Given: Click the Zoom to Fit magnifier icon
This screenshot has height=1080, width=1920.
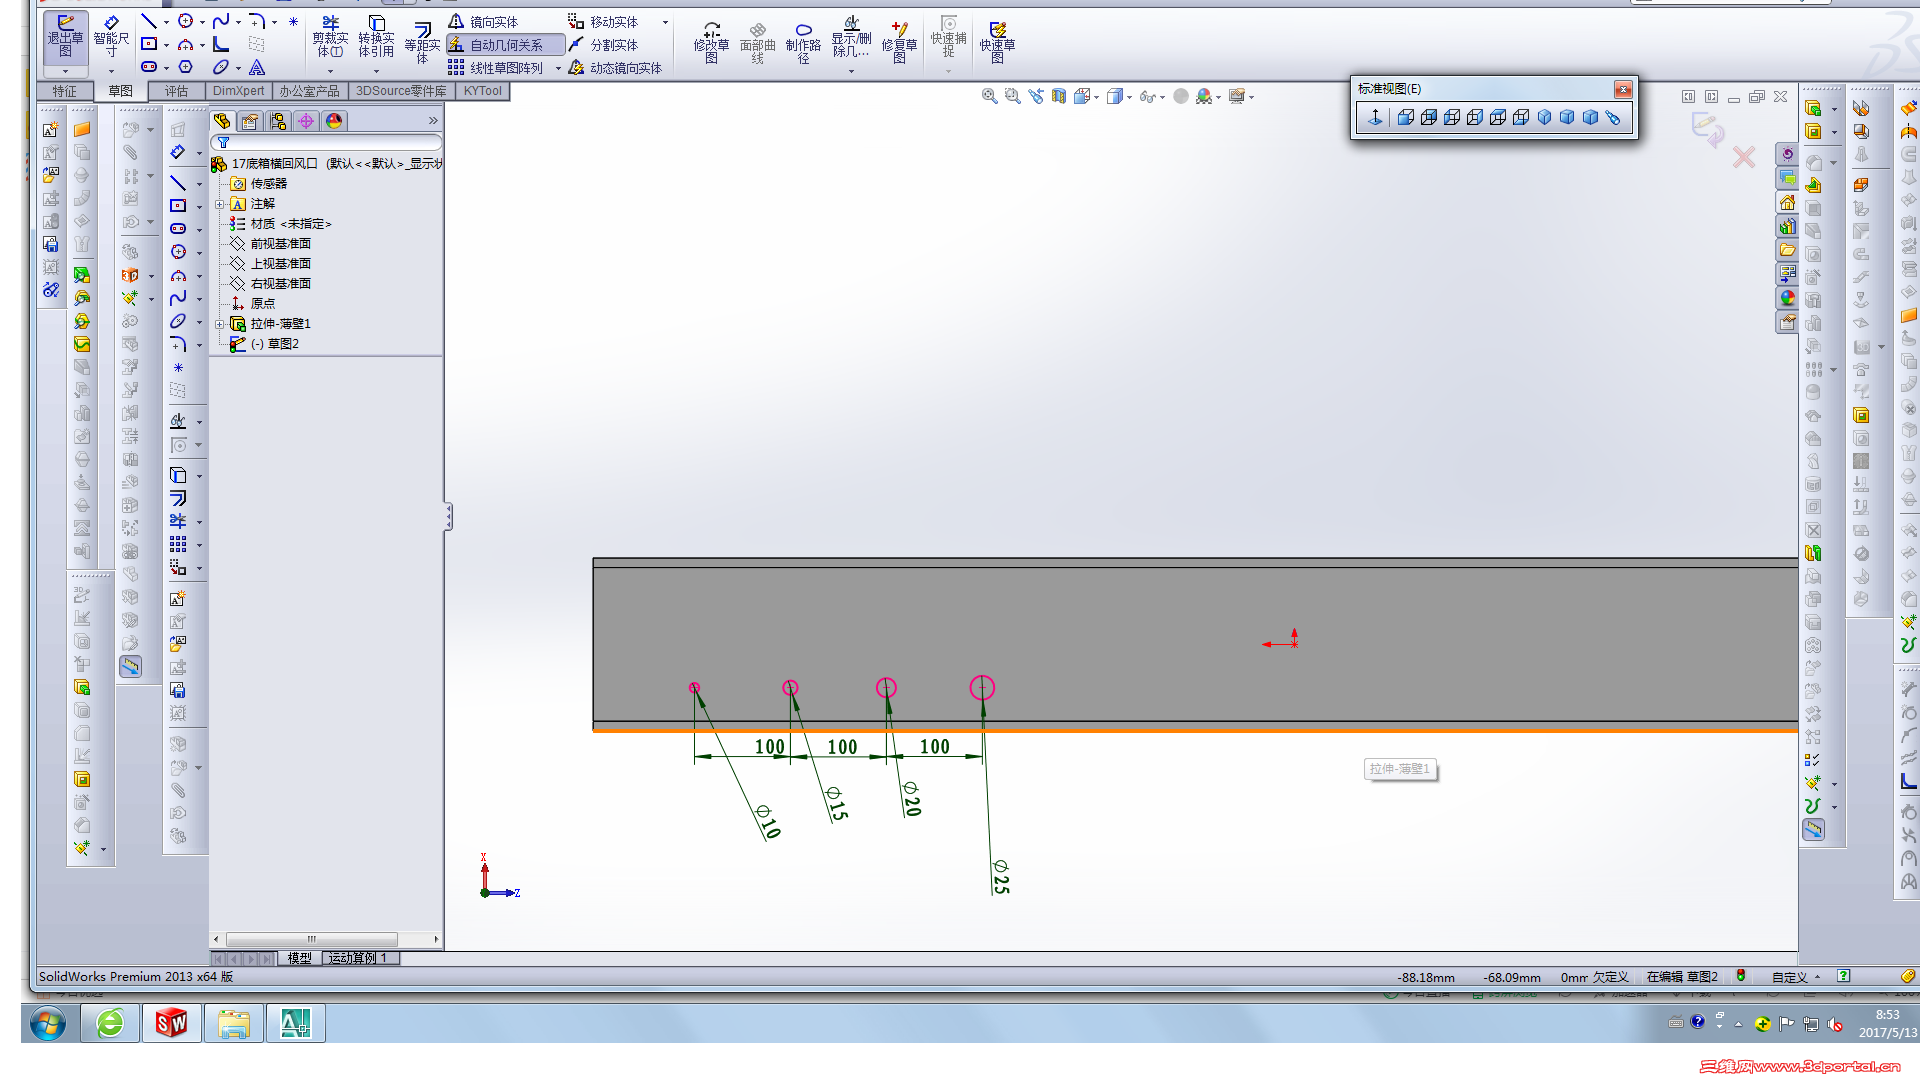Looking at the screenshot, I should tap(989, 96).
